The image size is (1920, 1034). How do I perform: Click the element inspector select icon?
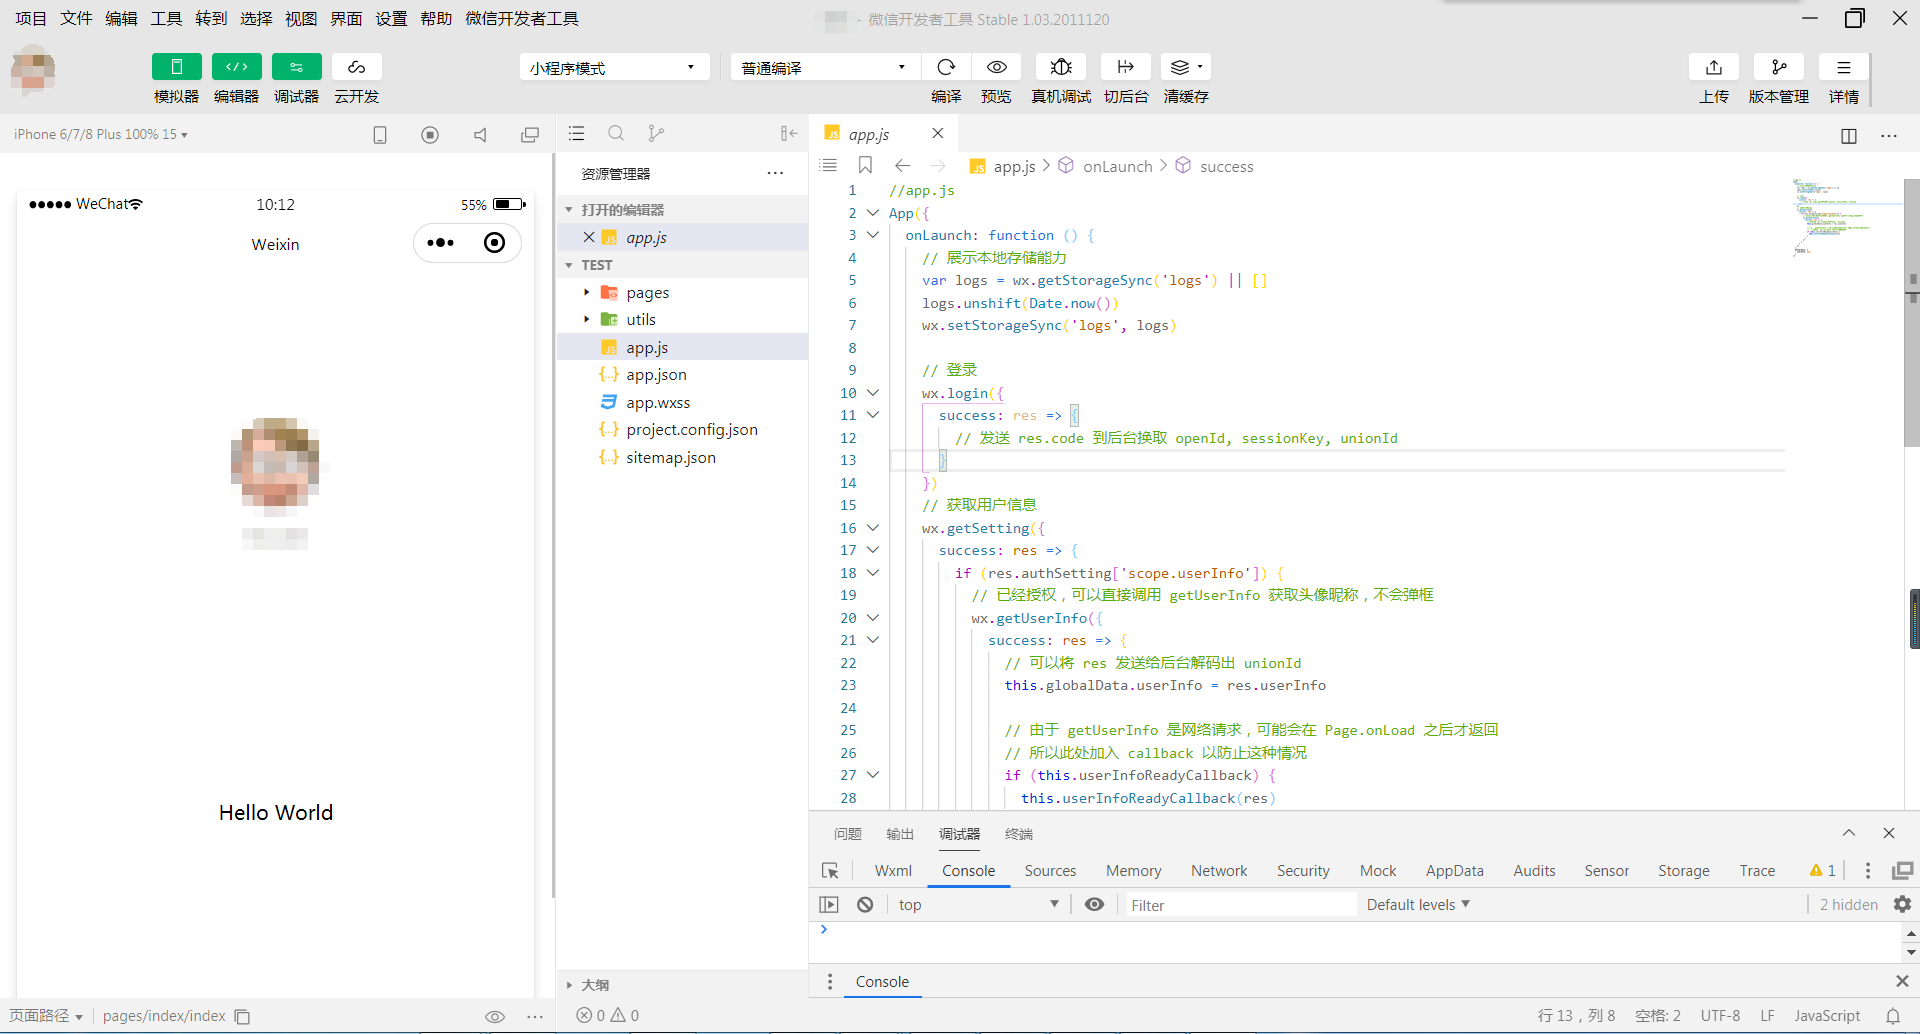[x=830, y=870]
